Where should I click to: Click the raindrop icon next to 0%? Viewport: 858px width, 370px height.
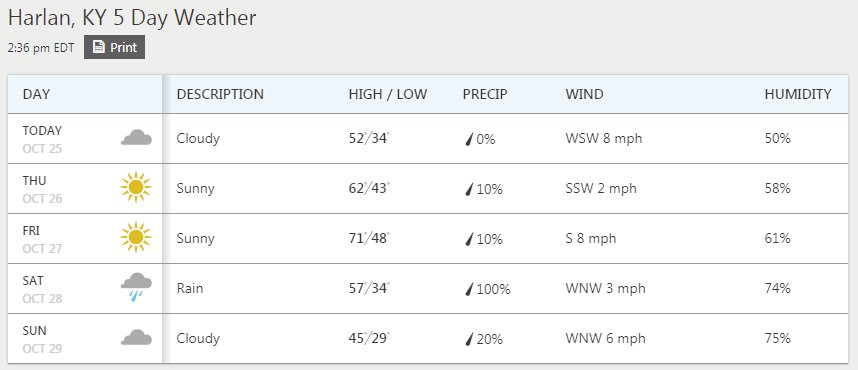pyautogui.click(x=469, y=140)
